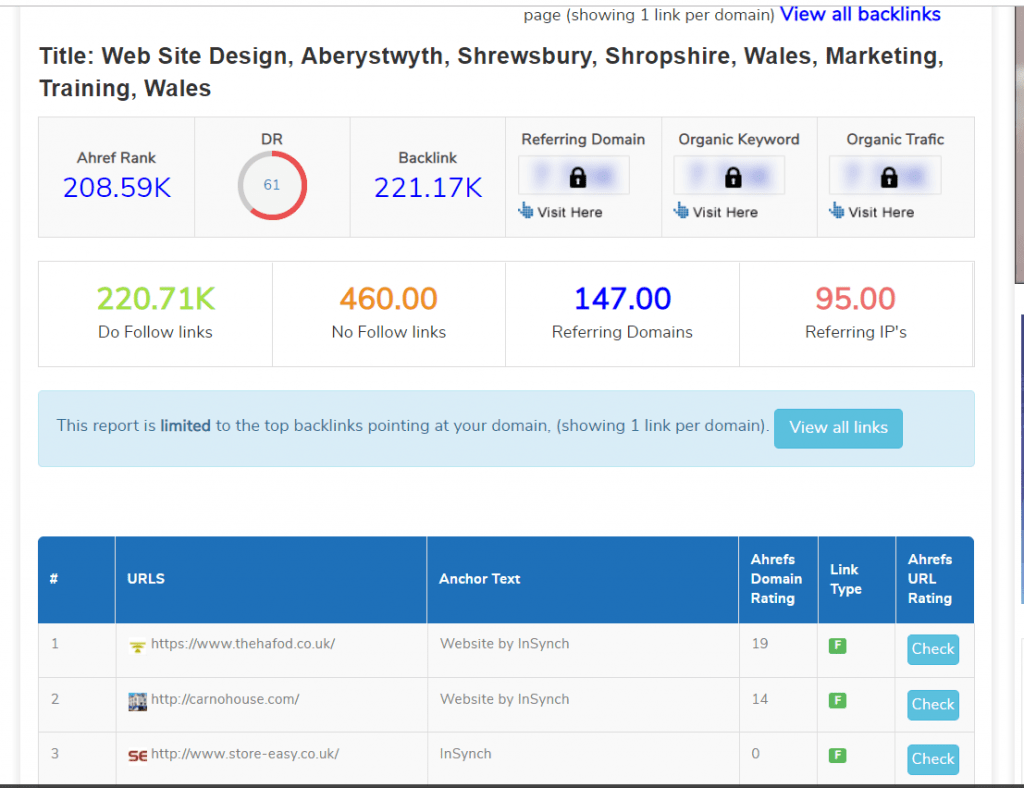
Task: Click the blurred Organic Keyword locked value box
Action: [729, 175]
